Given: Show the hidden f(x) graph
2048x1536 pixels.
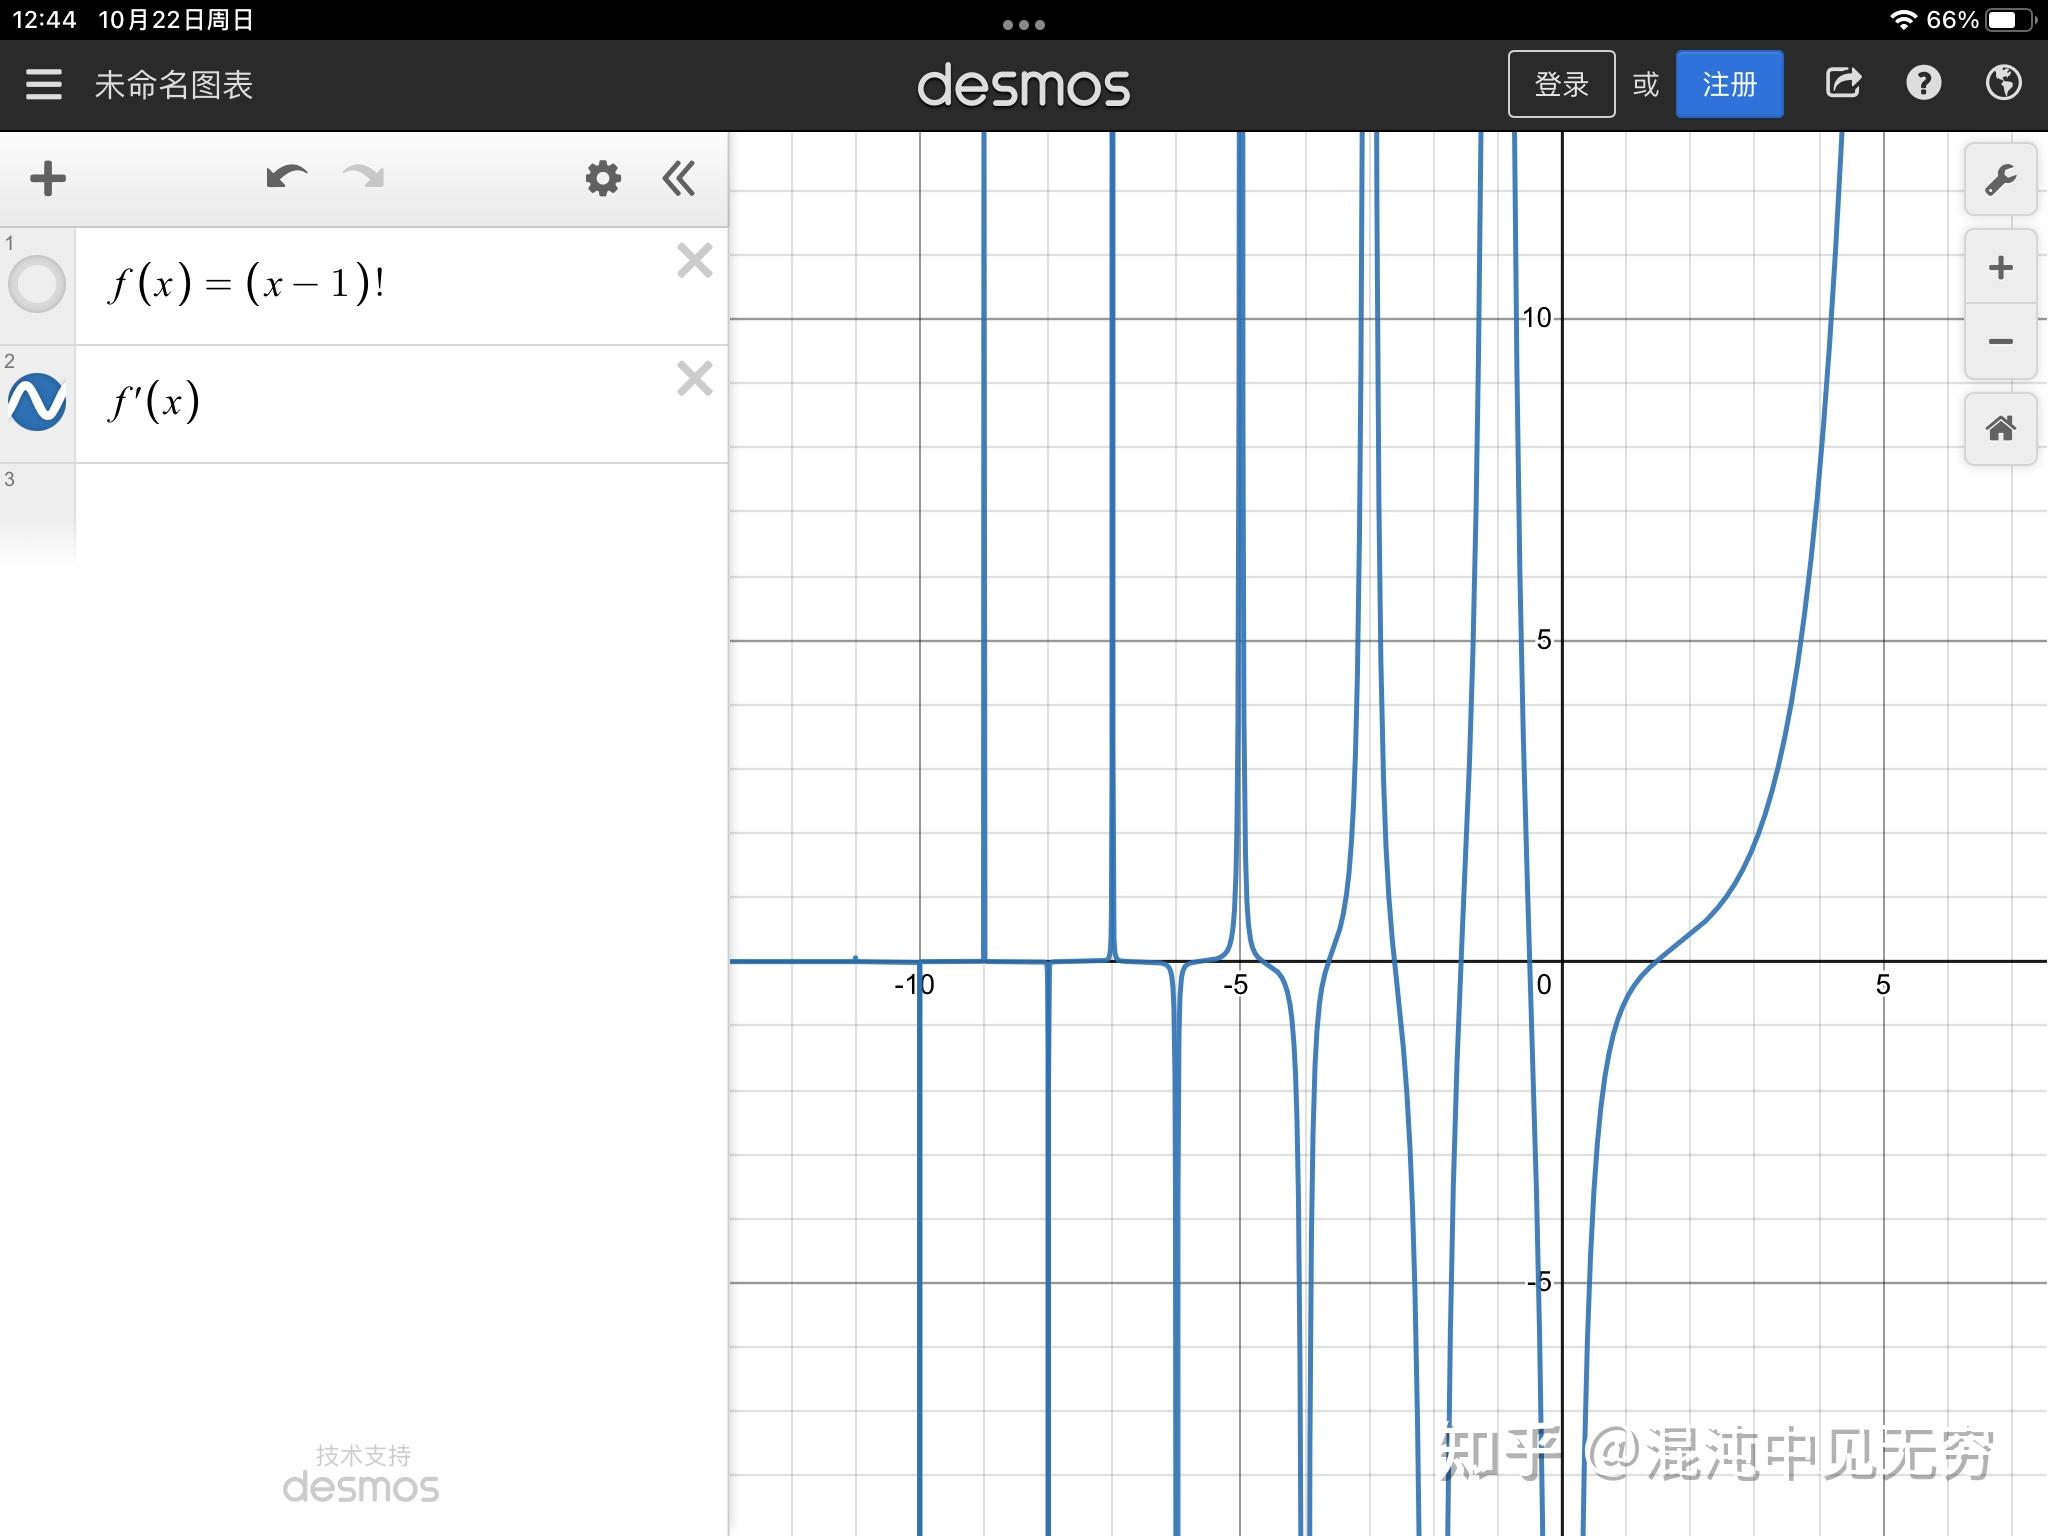Looking at the screenshot, I should coord(37,284).
